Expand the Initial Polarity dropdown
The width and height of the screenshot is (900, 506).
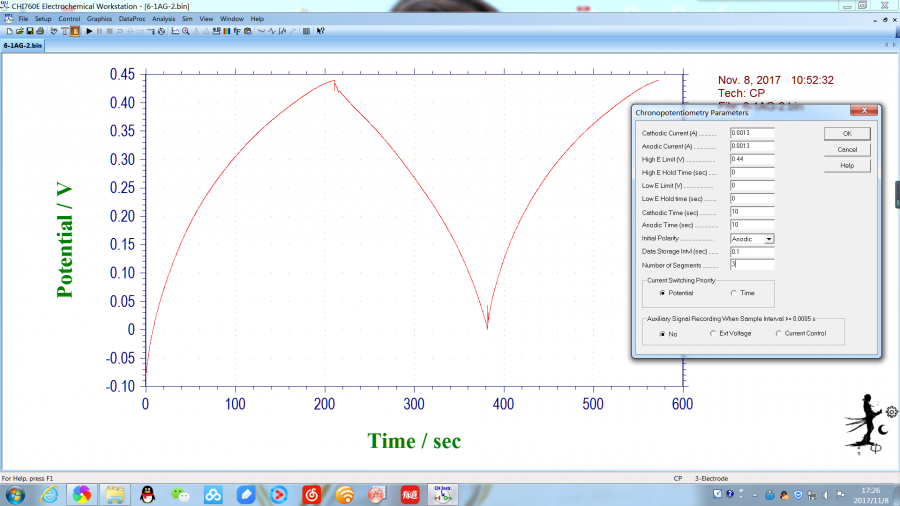[x=769, y=239]
